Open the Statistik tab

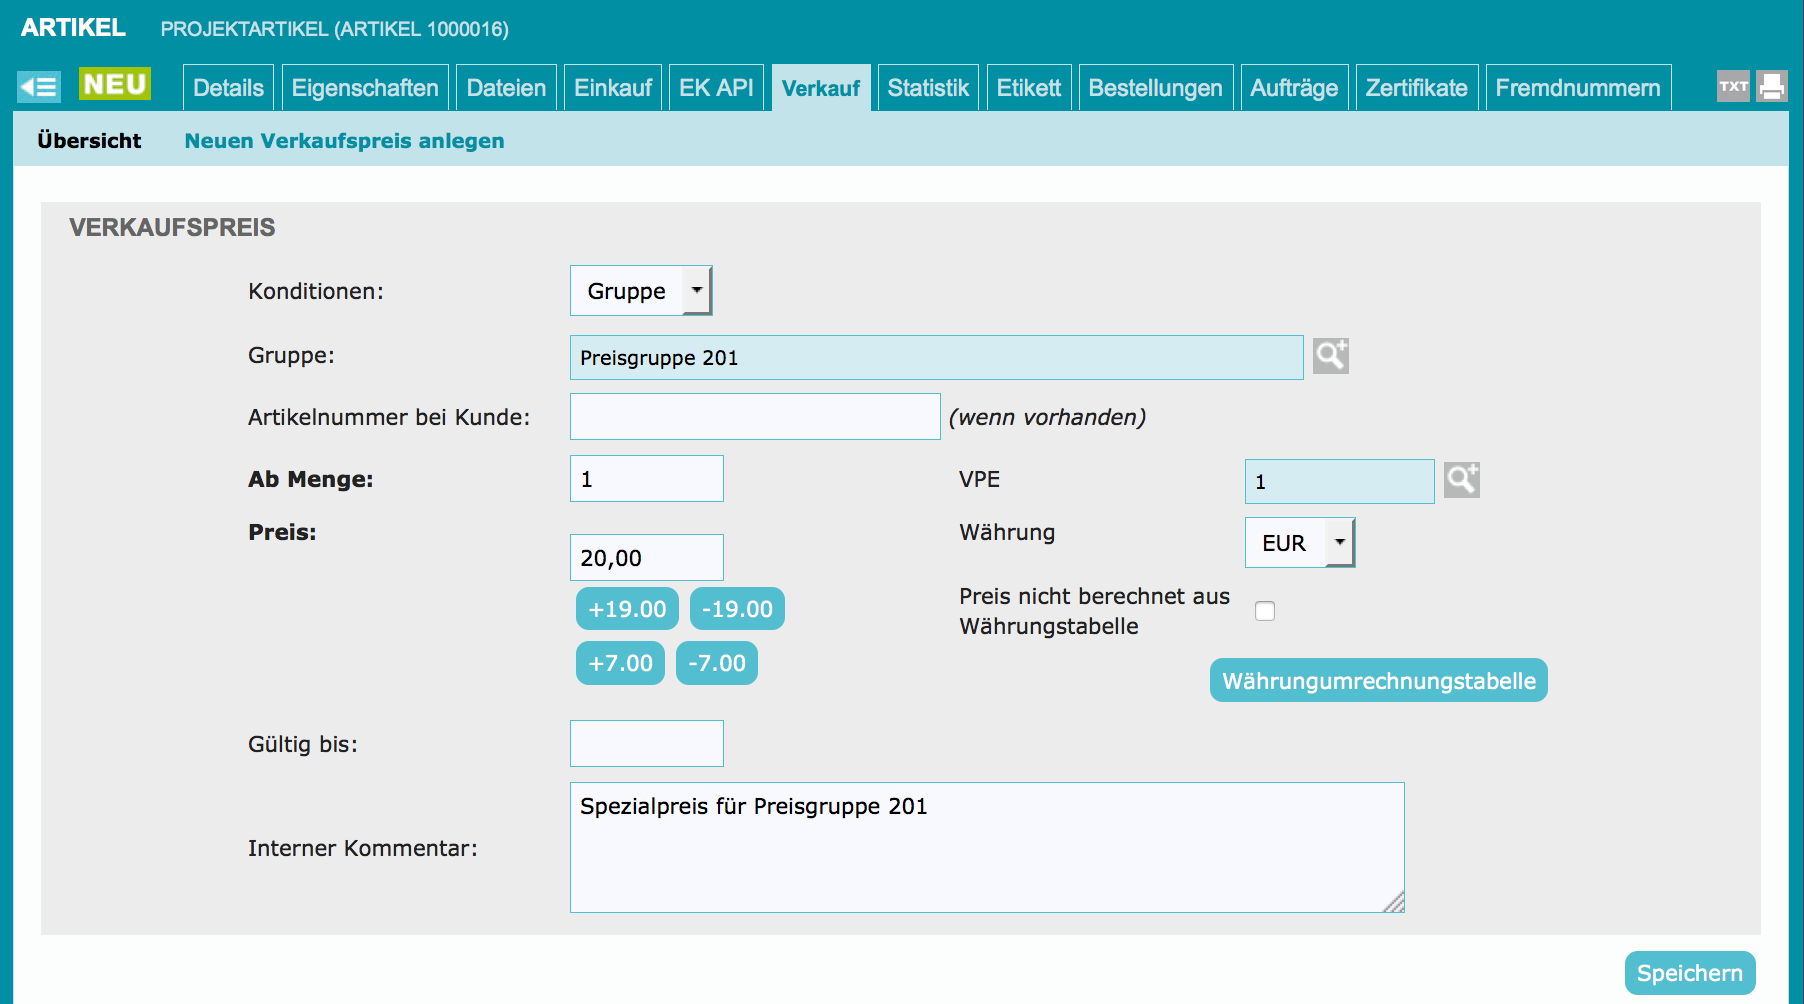tap(928, 88)
